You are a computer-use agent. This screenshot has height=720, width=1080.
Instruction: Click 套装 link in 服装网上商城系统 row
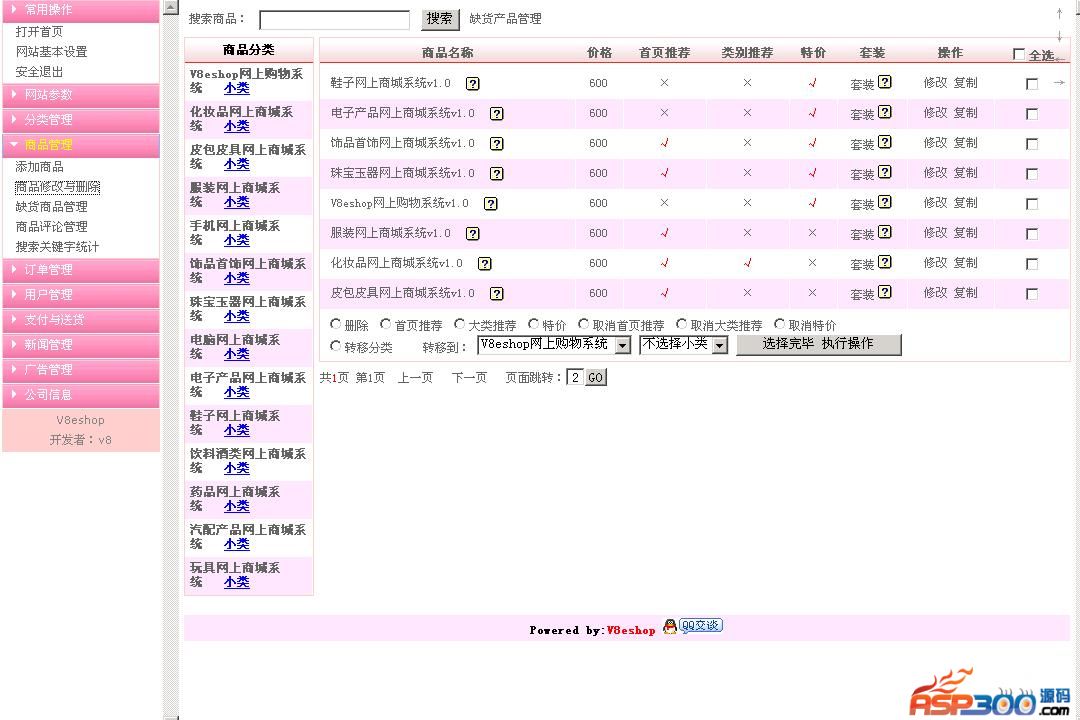[862, 234]
